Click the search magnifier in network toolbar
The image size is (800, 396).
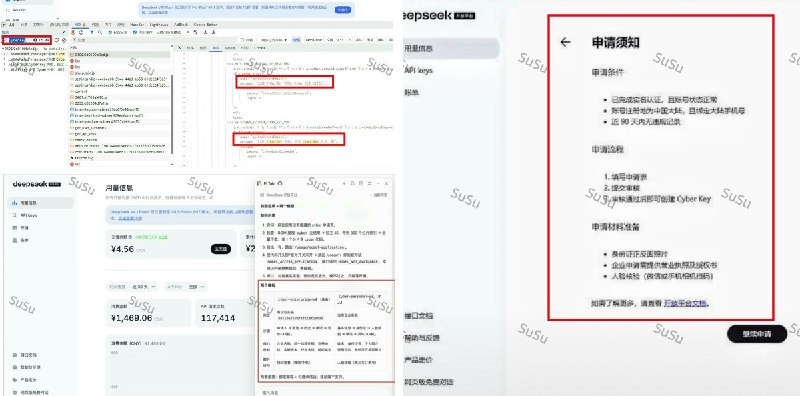100,33
